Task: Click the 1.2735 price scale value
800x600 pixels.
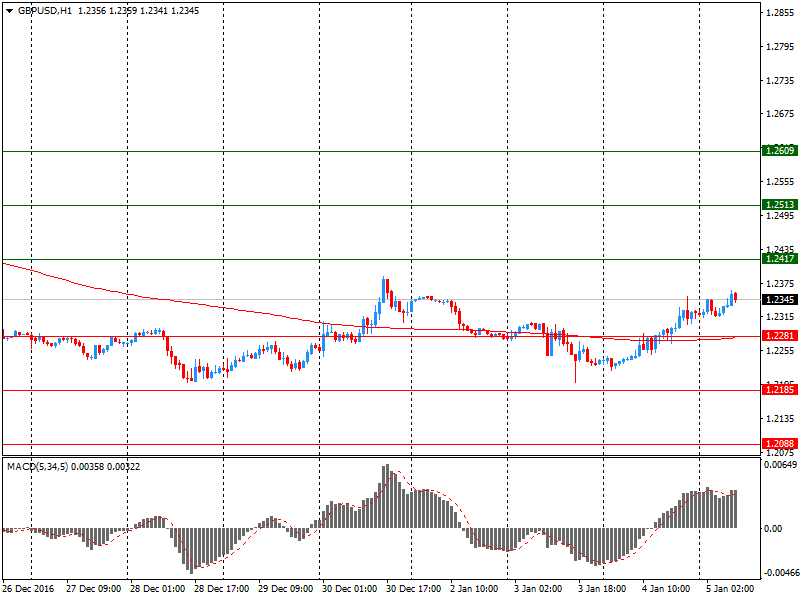Action: [781, 81]
